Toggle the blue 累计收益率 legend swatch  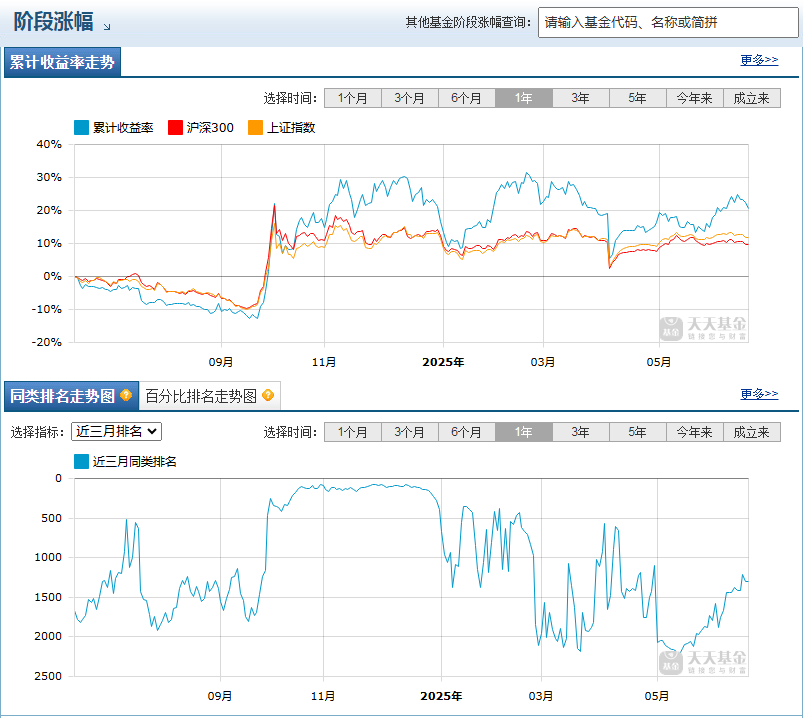[x=81, y=128]
